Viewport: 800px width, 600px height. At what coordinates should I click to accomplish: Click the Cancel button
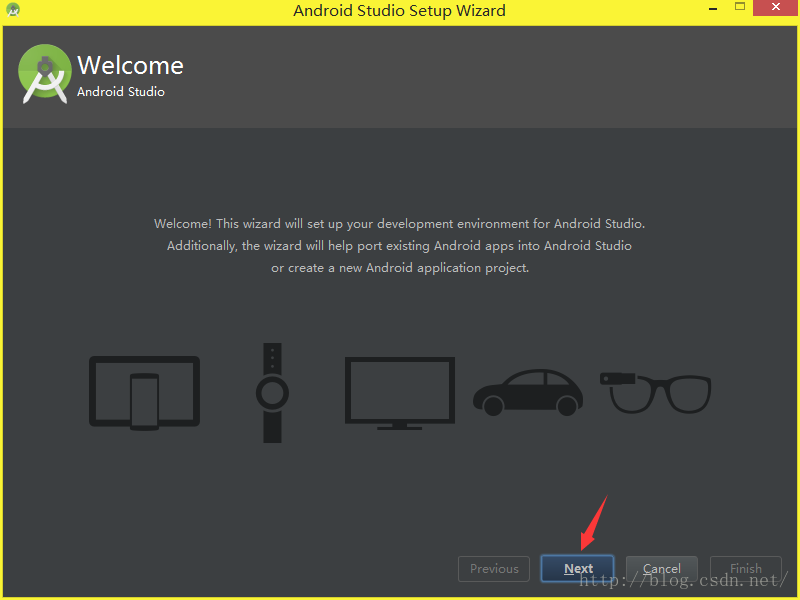pyautogui.click(x=661, y=568)
